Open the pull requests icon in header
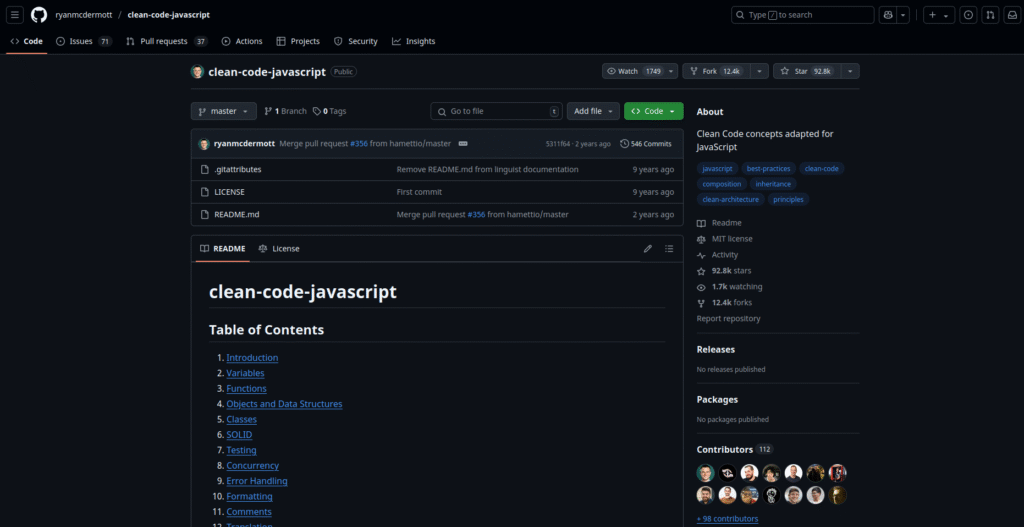 pyautogui.click(x=990, y=15)
